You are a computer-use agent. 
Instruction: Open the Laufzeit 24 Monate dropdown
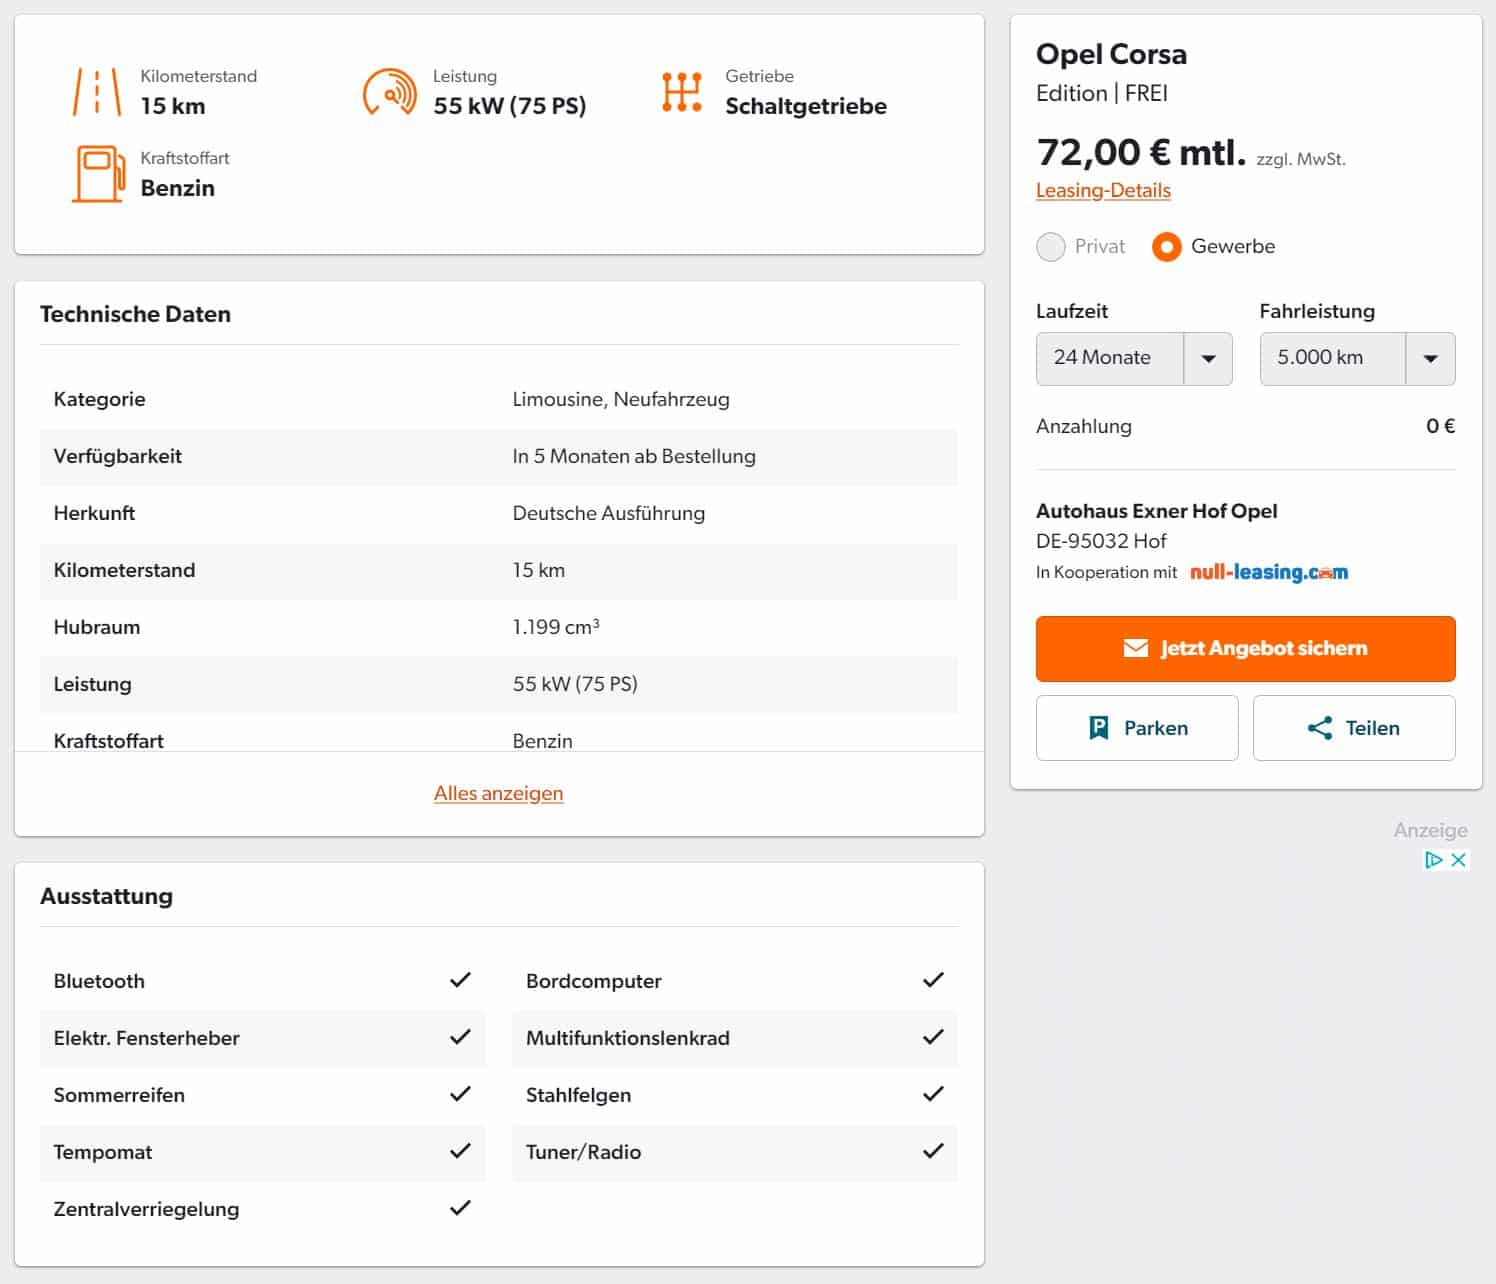coord(1134,358)
